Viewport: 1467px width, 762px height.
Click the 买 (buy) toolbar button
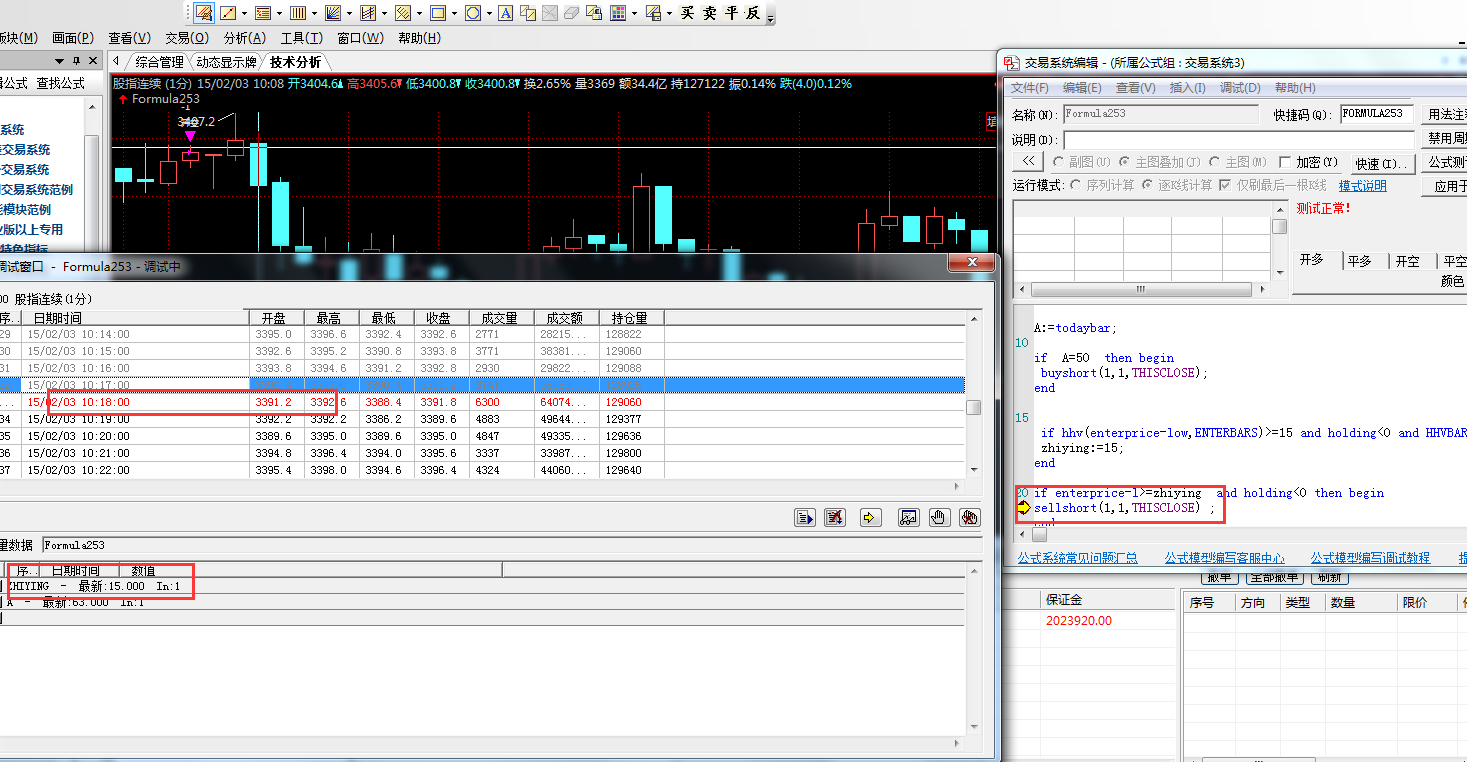[x=688, y=13]
